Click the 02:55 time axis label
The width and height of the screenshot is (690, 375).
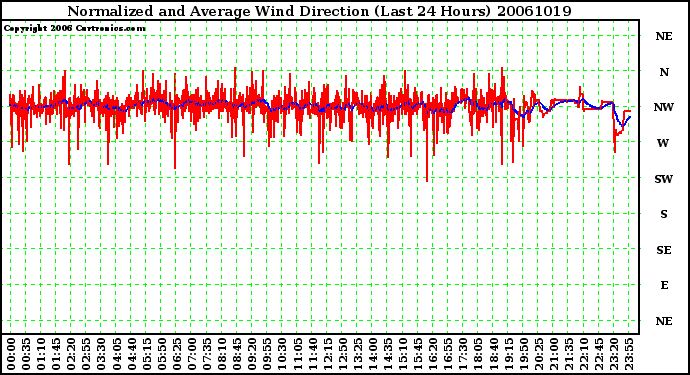pyautogui.click(x=86, y=354)
